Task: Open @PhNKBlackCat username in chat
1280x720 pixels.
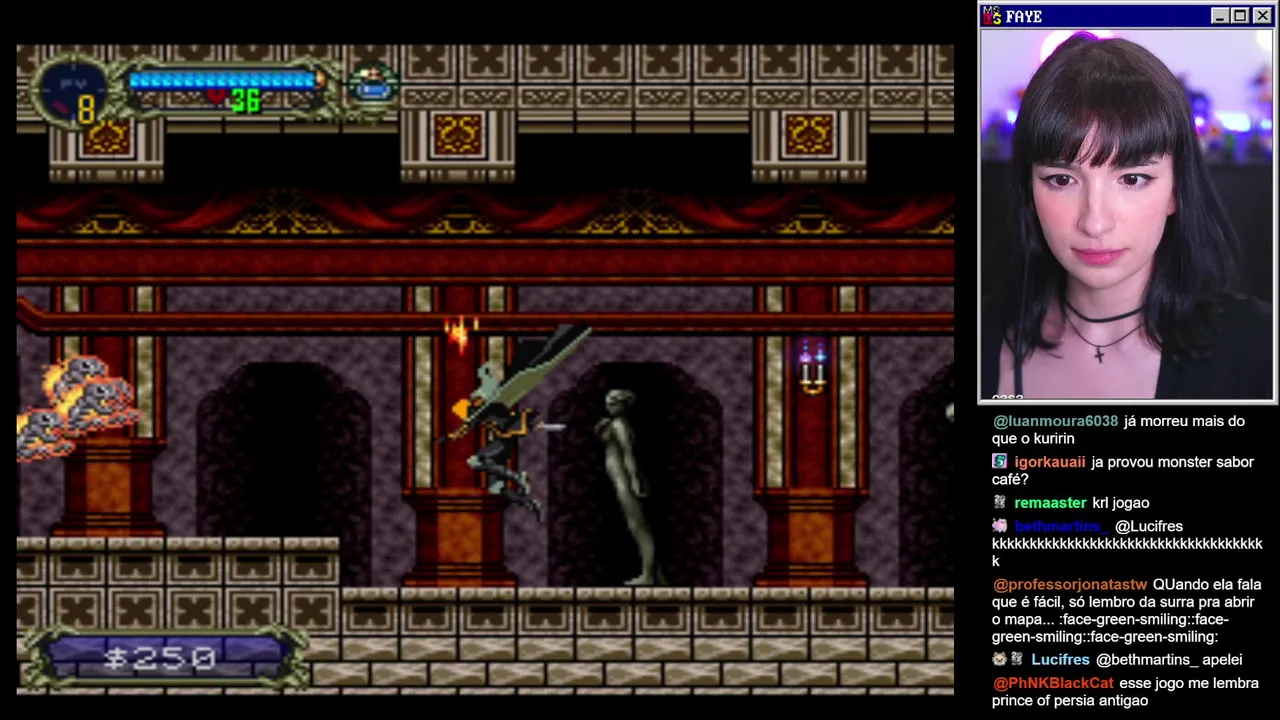Action: click(x=1053, y=683)
